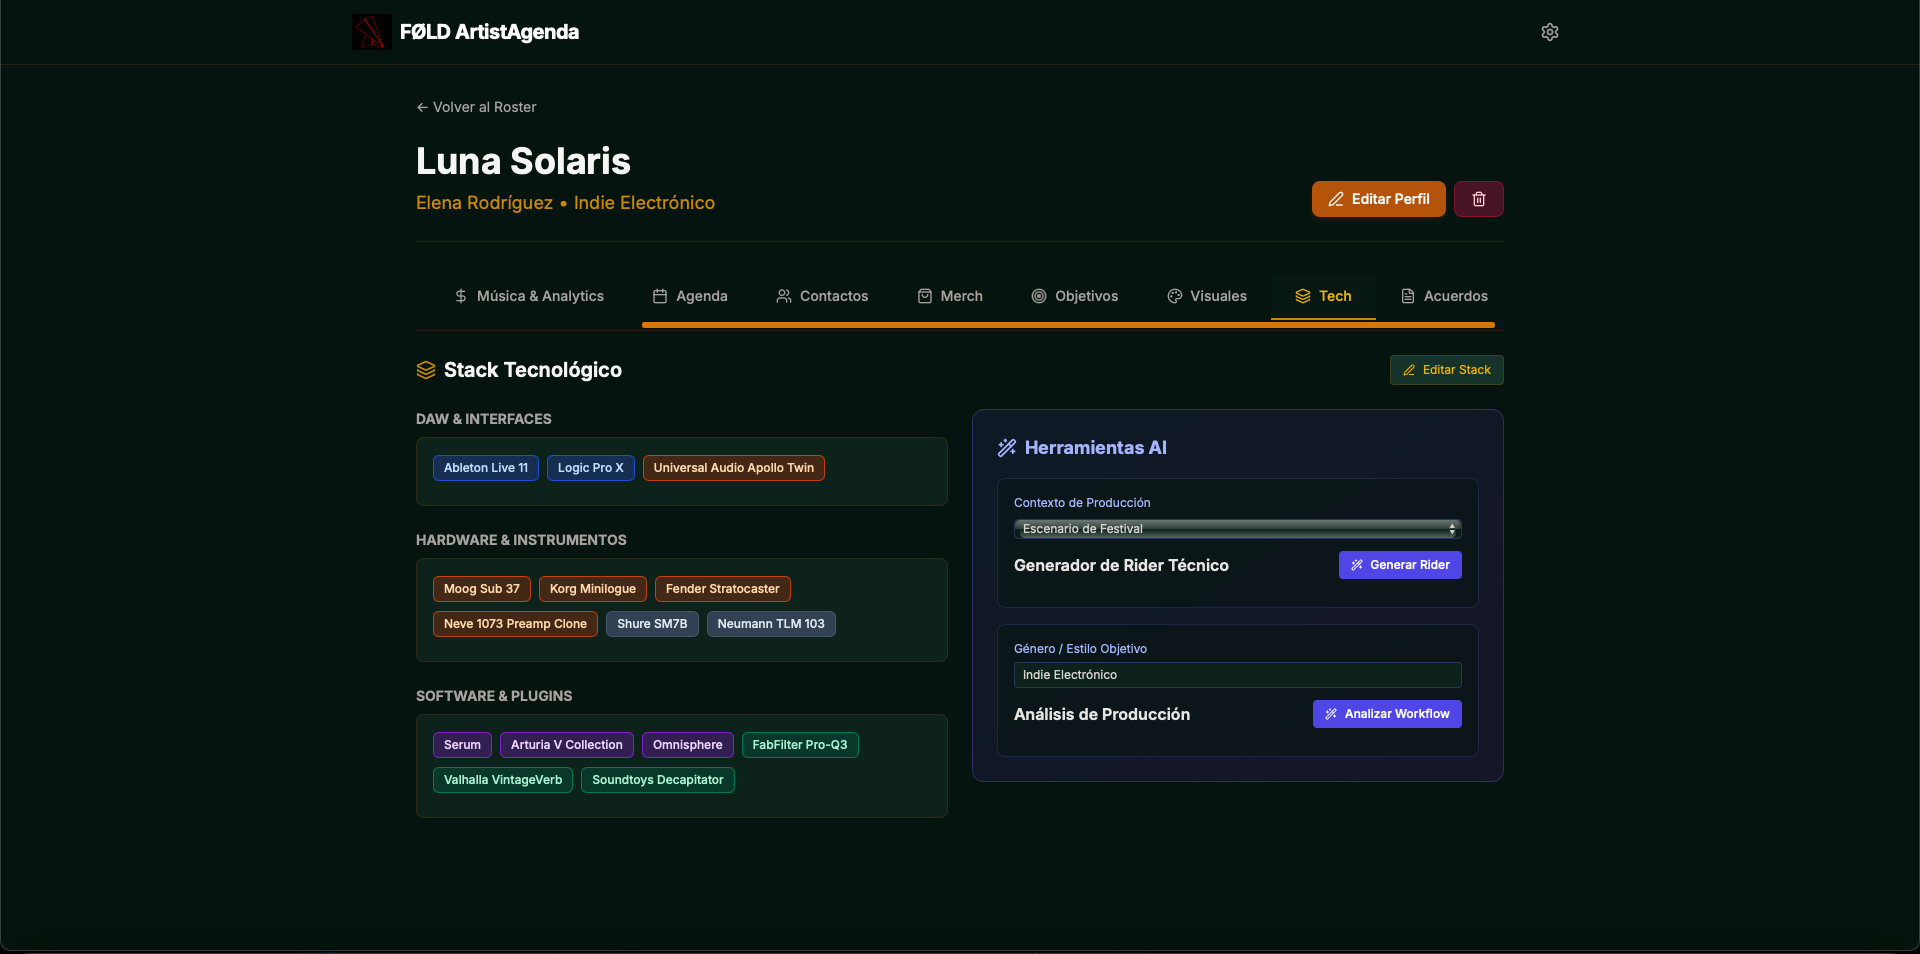The image size is (1920, 954).
Task: Click the Korg Minilogue tag
Action: [593, 589]
